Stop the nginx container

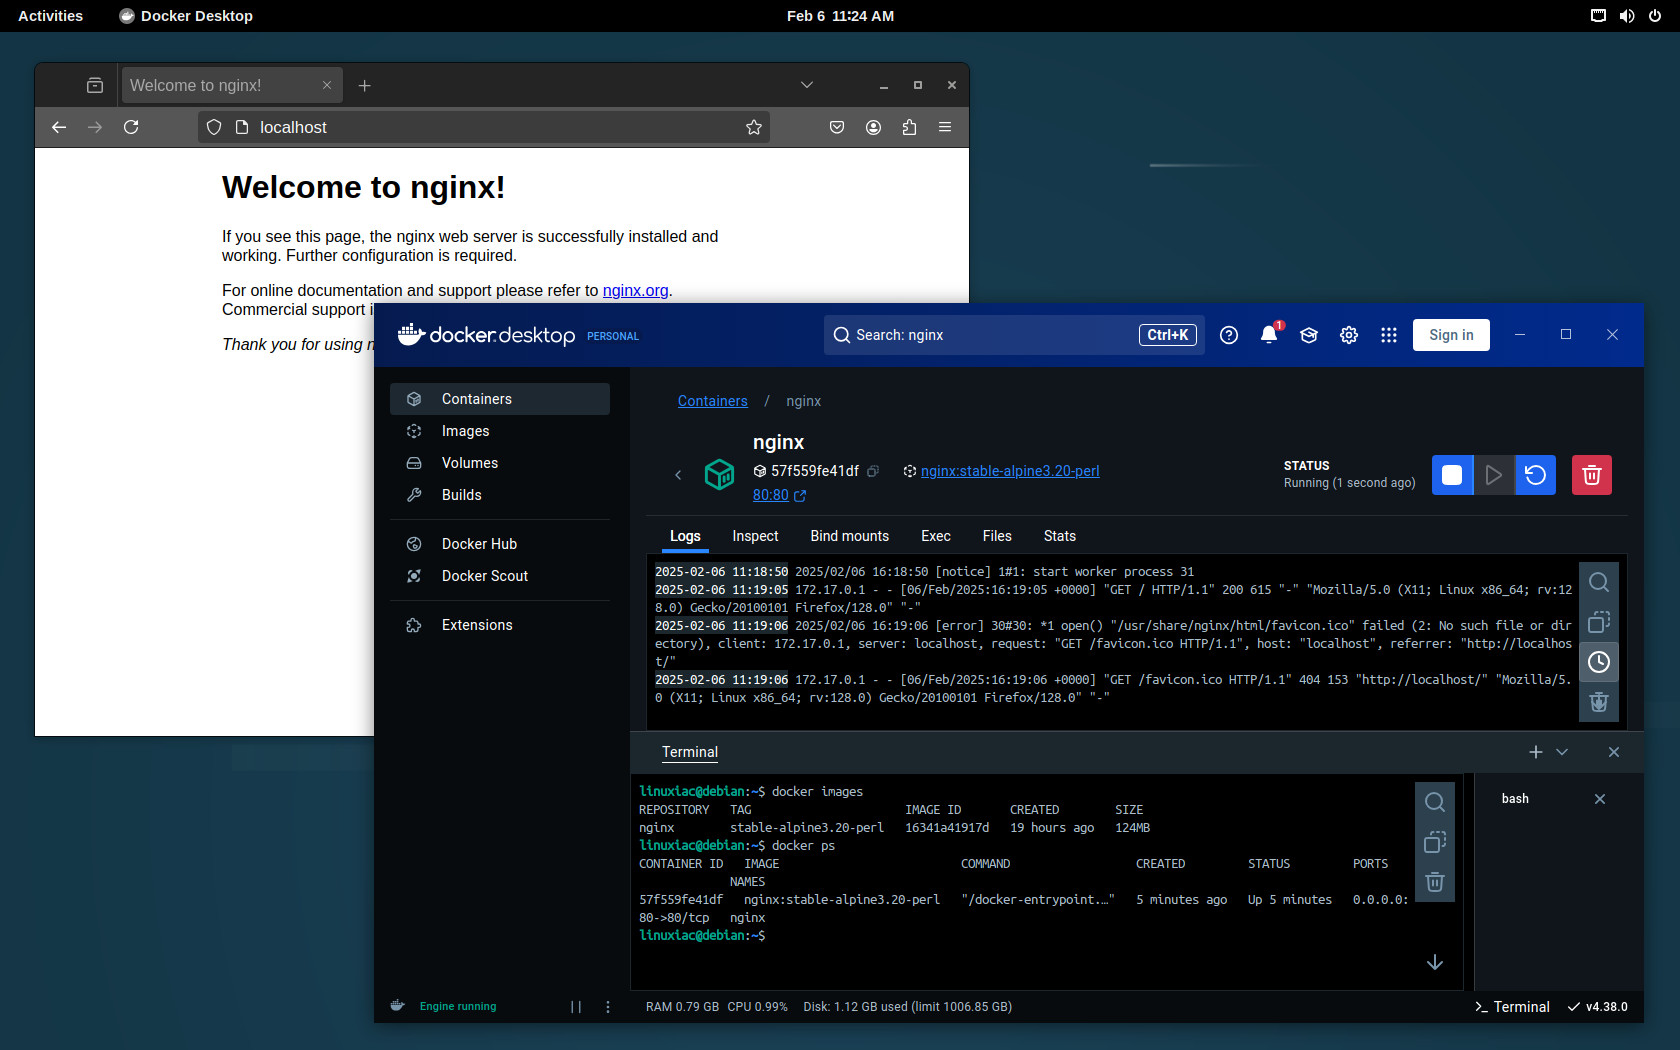(x=1452, y=475)
